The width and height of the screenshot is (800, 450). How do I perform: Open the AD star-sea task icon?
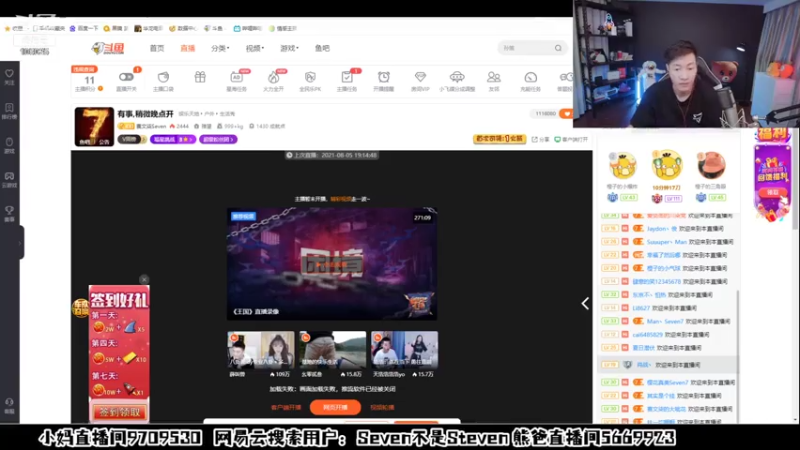(236, 77)
